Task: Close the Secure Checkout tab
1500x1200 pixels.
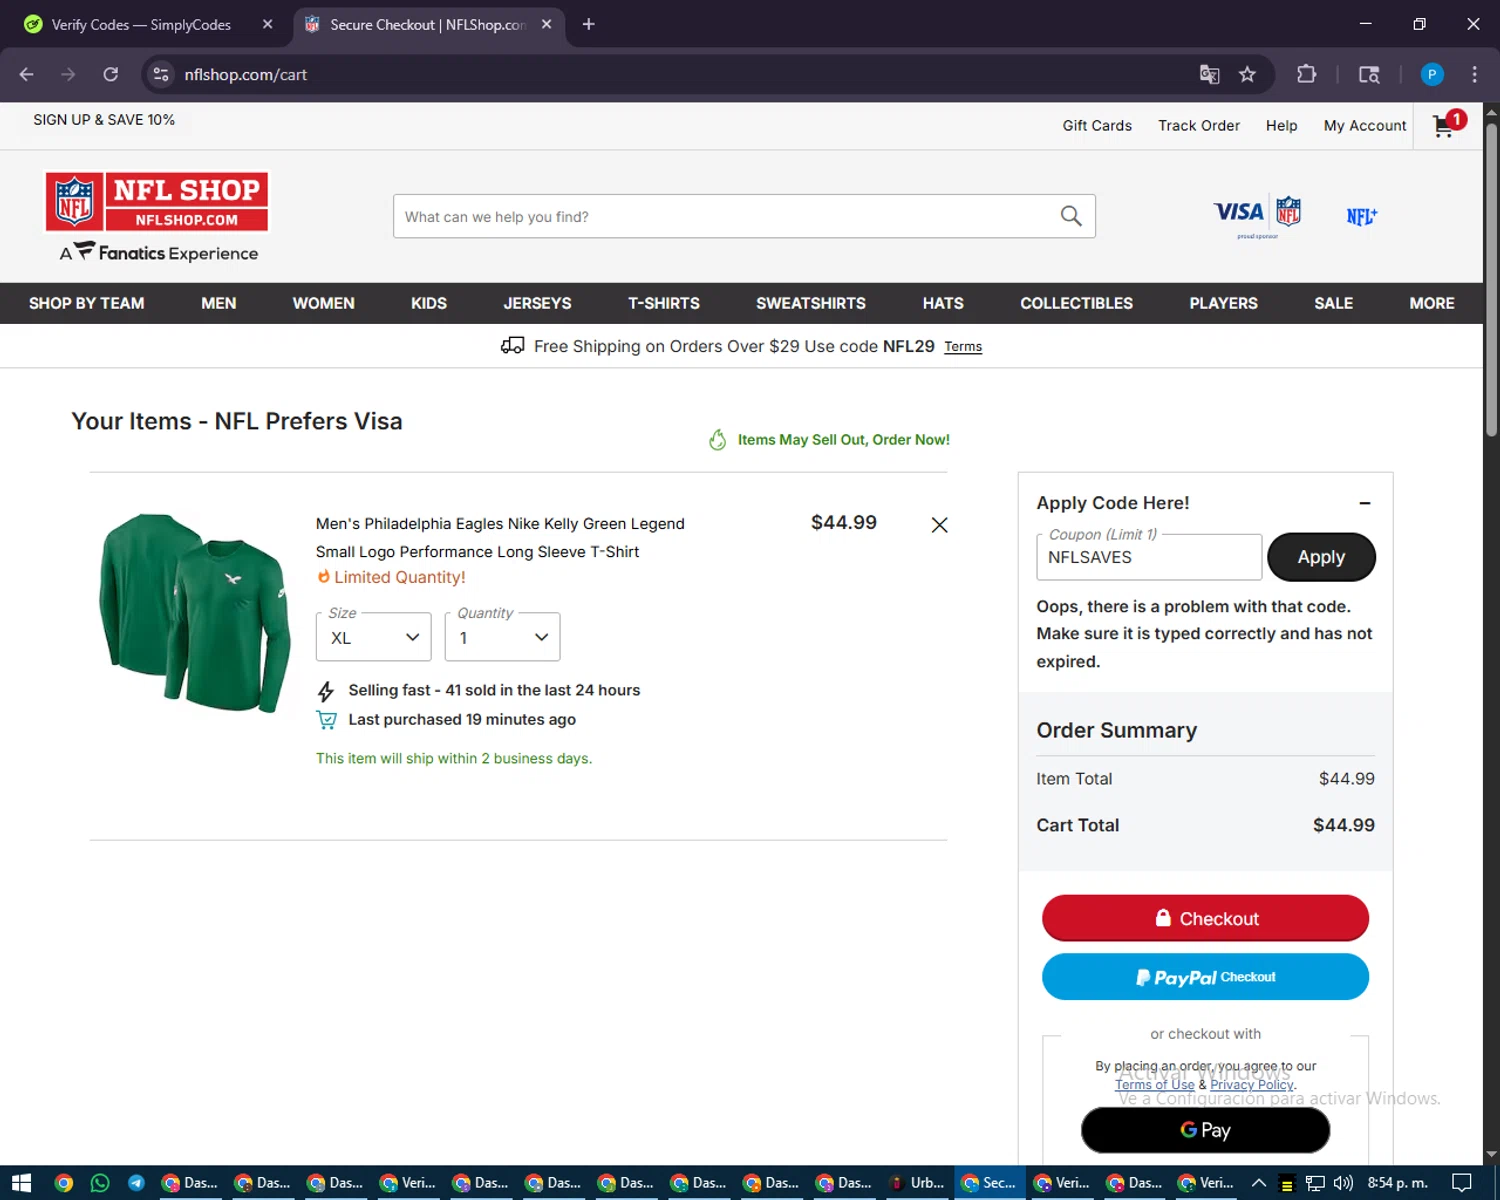Action: pos(546,24)
